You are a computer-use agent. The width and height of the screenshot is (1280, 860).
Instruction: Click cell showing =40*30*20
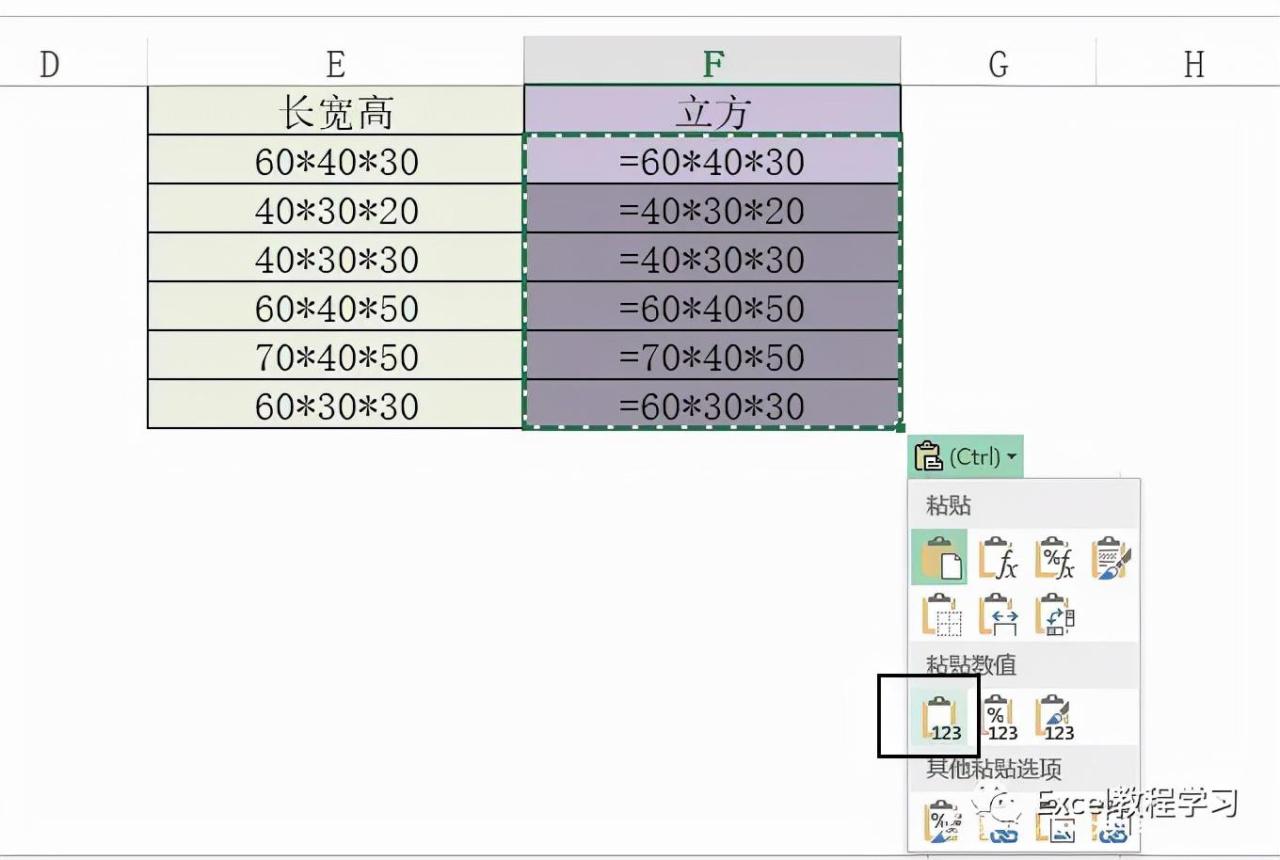(x=712, y=209)
